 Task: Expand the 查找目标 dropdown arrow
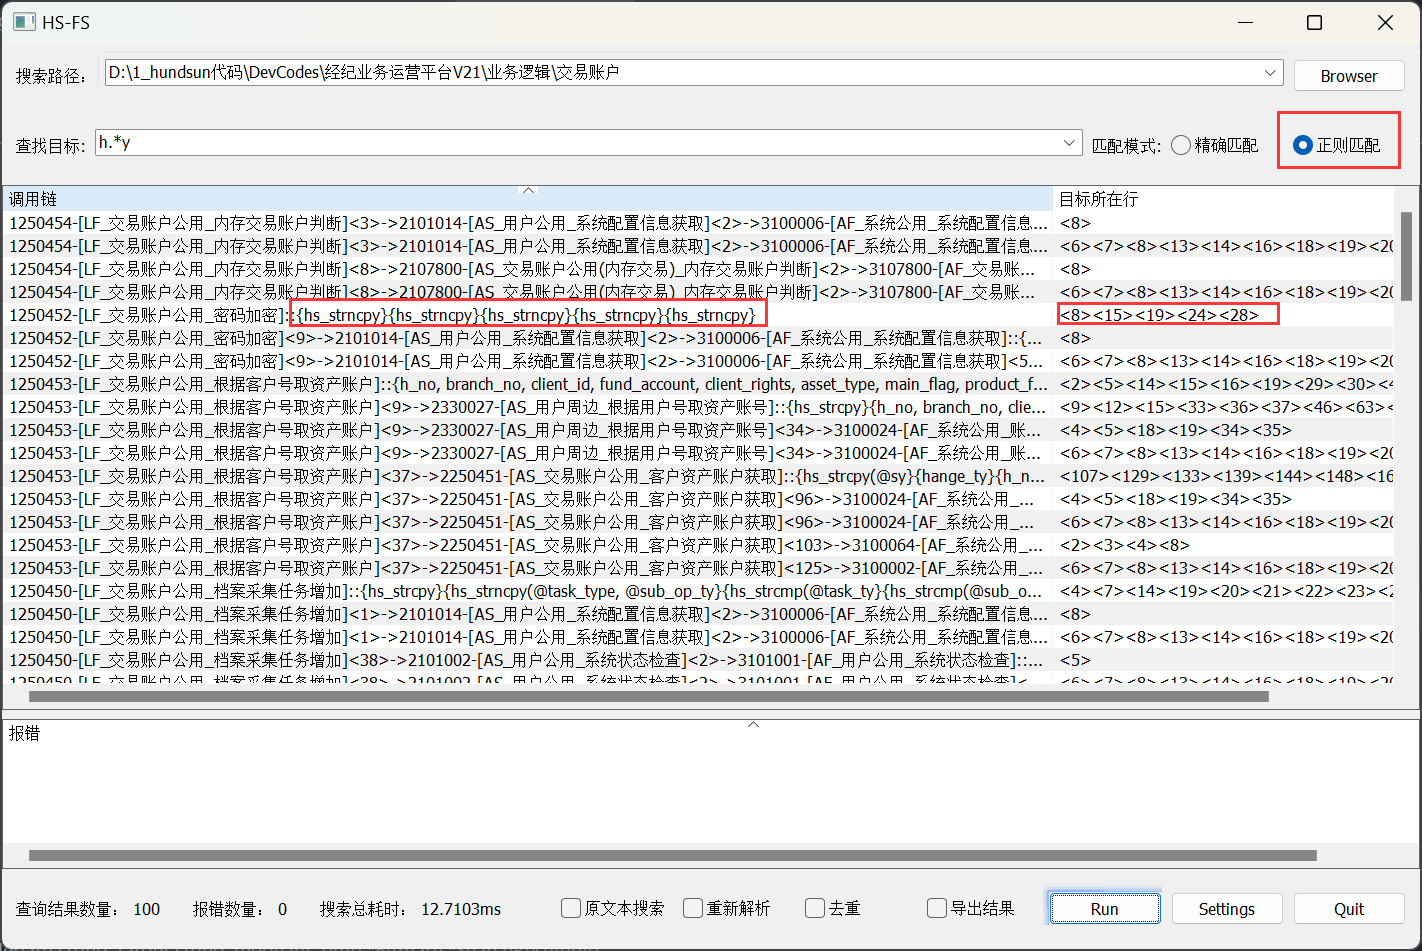(1071, 144)
